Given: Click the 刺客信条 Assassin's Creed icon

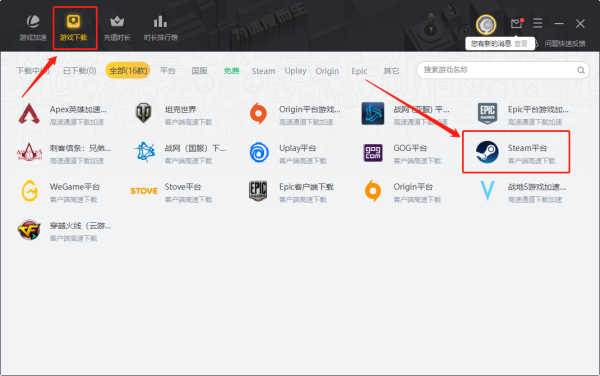Looking at the screenshot, I should 29,152.
